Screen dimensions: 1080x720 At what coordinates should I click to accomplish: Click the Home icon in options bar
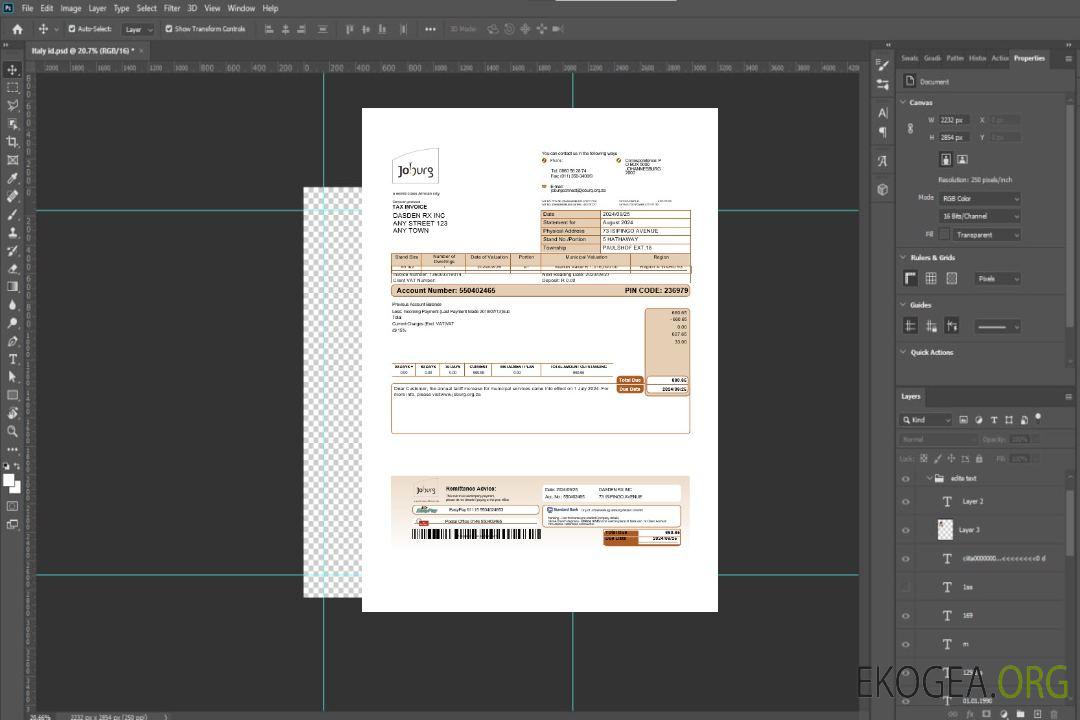click(17, 29)
